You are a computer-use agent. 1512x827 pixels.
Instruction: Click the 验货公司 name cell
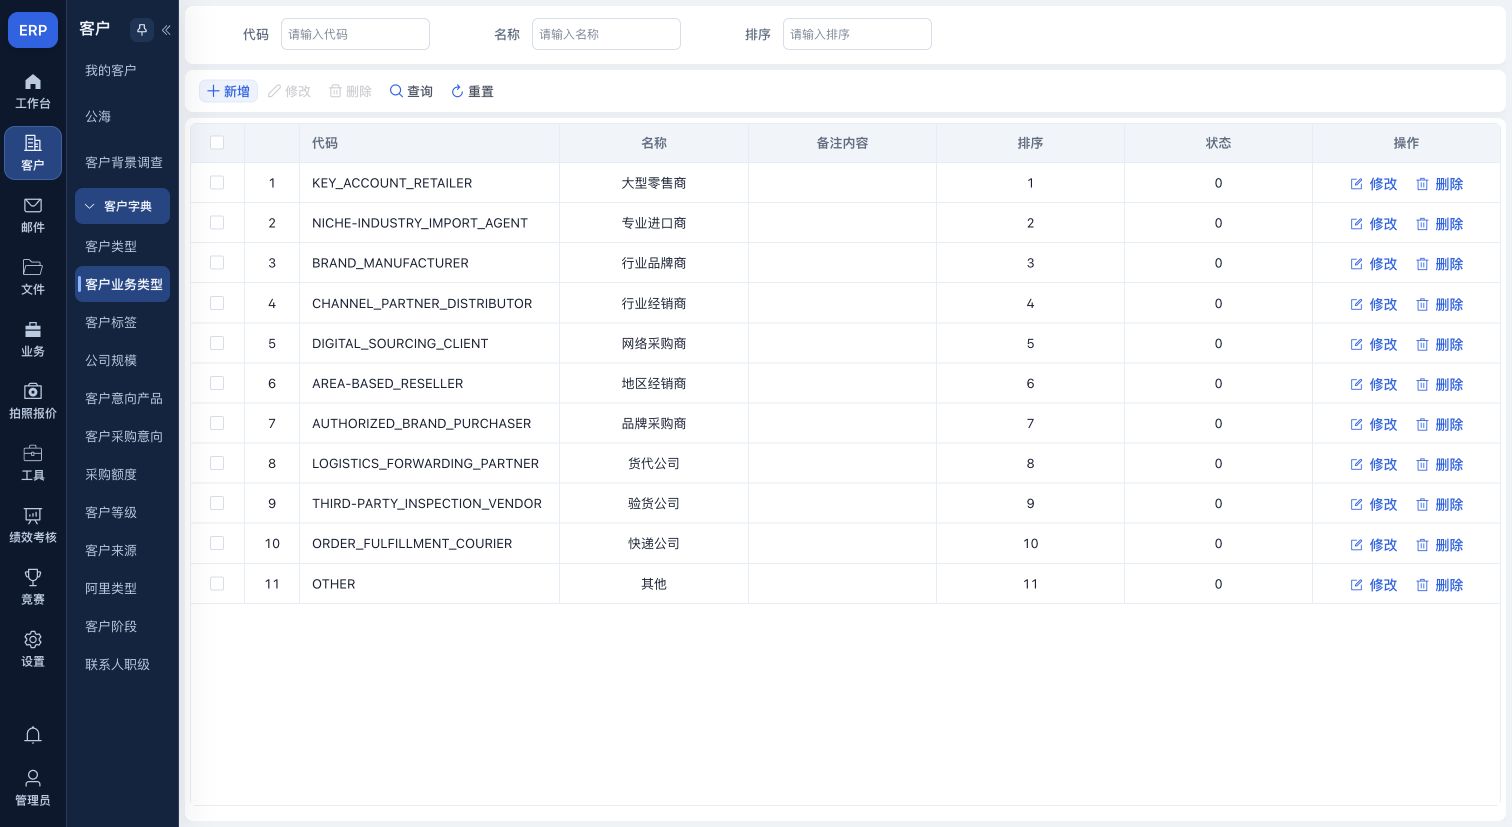pyautogui.click(x=654, y=503)
